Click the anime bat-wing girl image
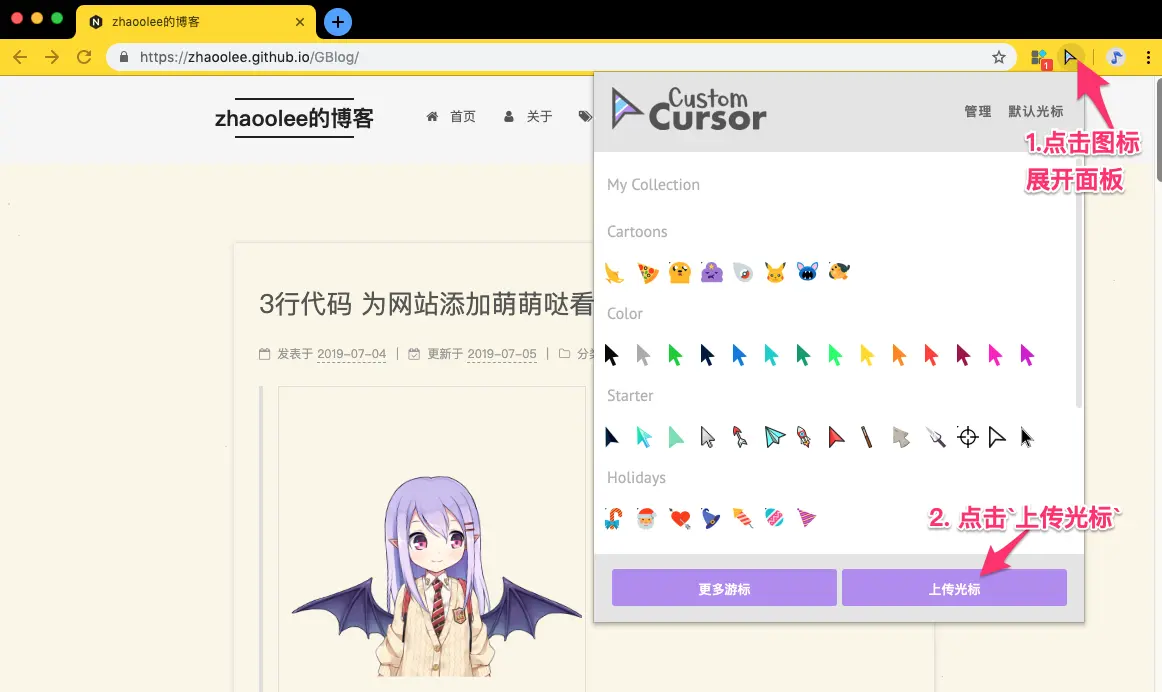The height and width of the screenshot is (692, 1162). point(436,576)
